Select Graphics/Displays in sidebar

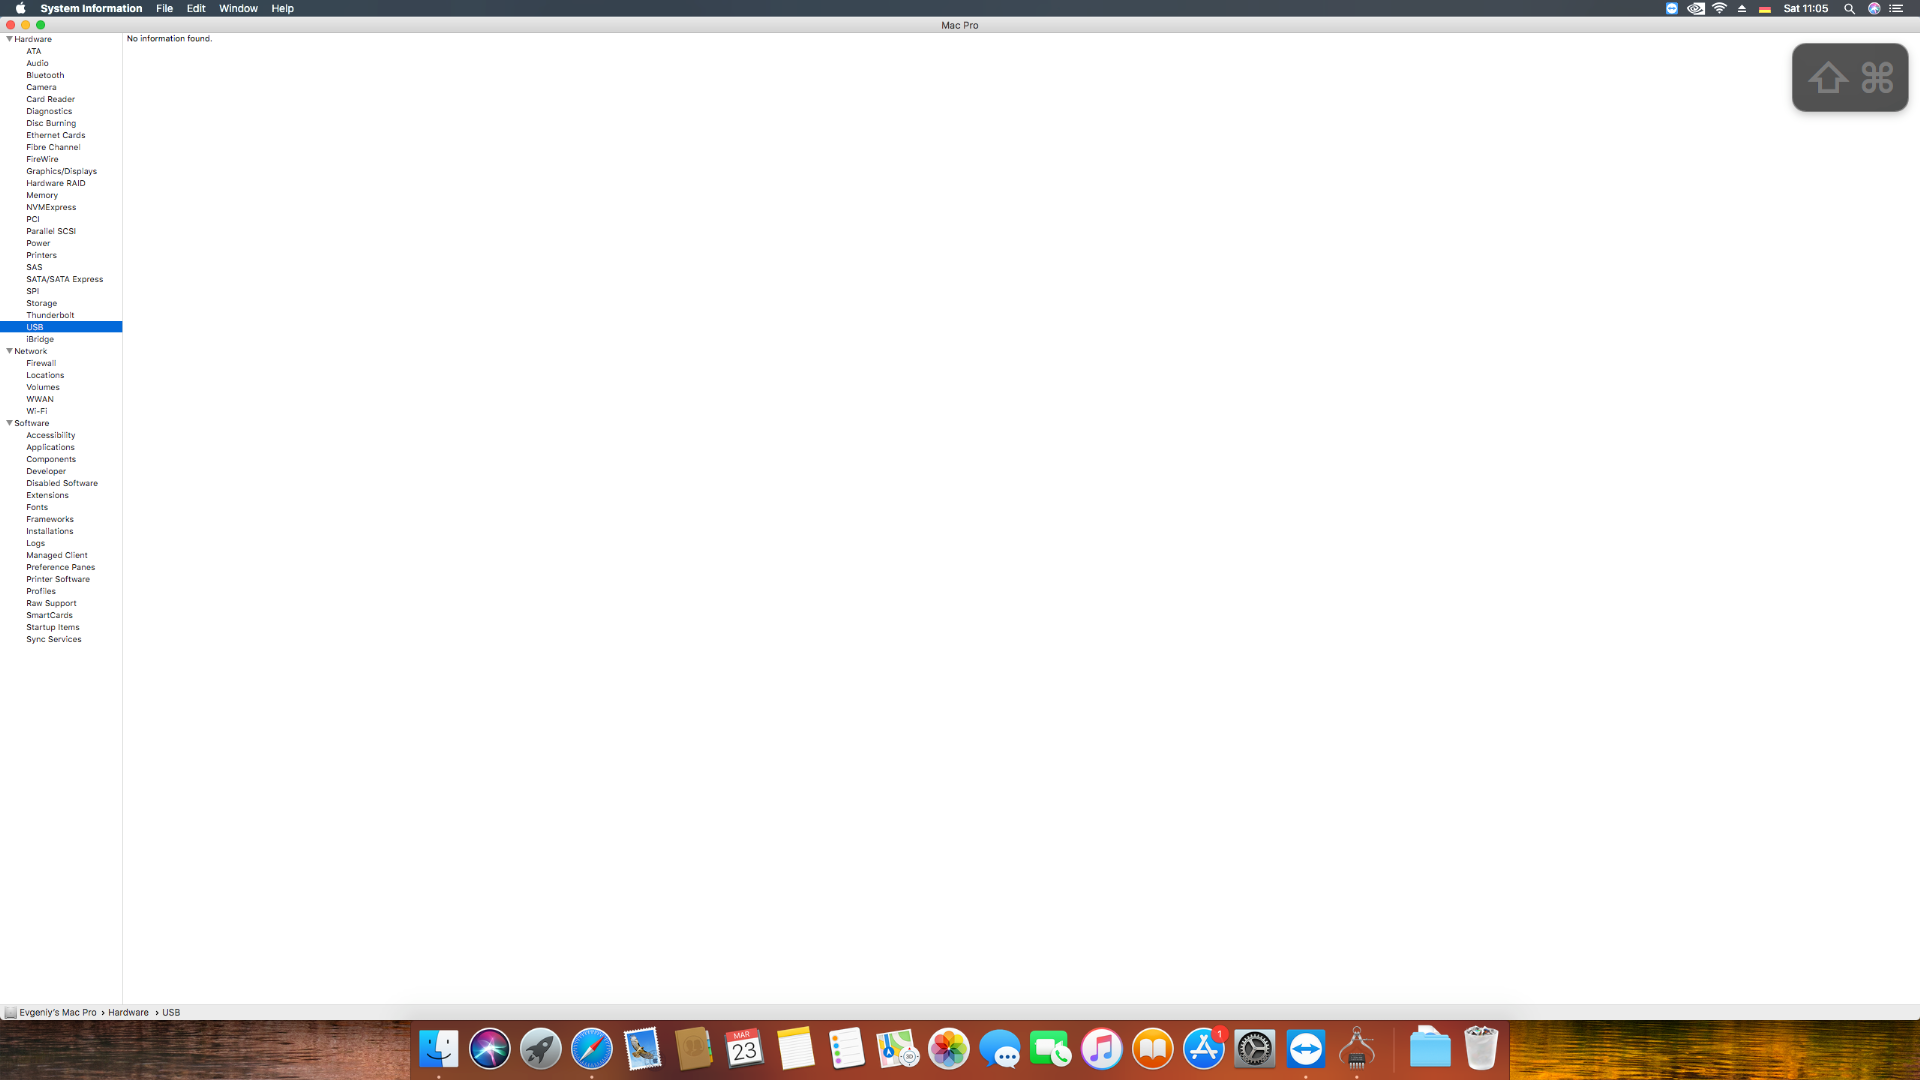pyautogui.click(x=61, y=171)
